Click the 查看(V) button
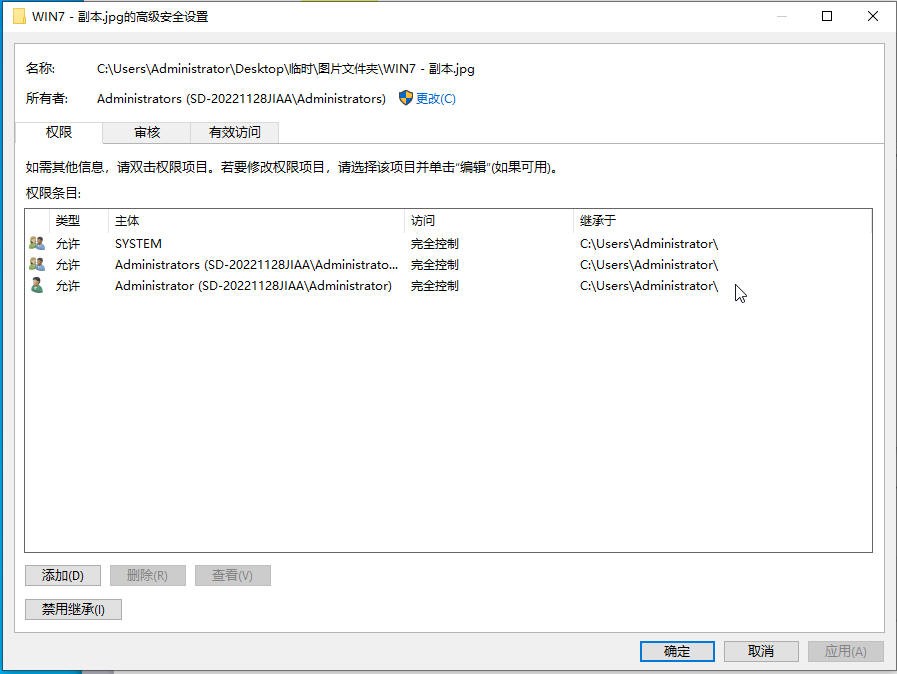This screenshot has height=674, width=897. 232,575
